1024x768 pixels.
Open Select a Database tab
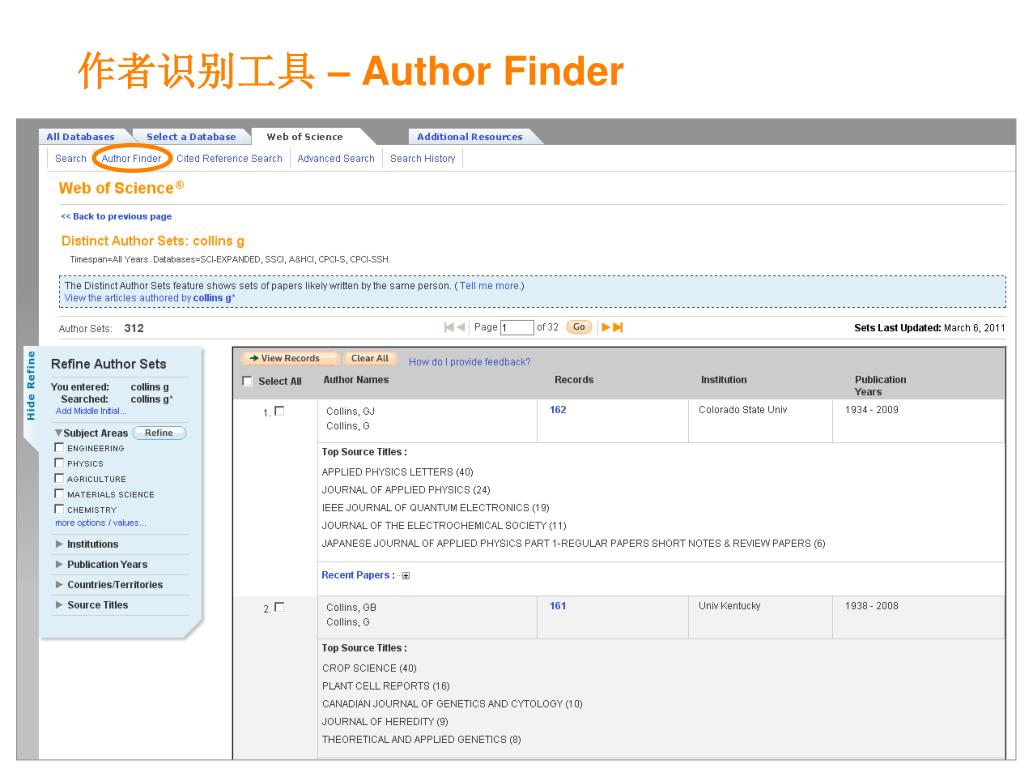(191, 136)
